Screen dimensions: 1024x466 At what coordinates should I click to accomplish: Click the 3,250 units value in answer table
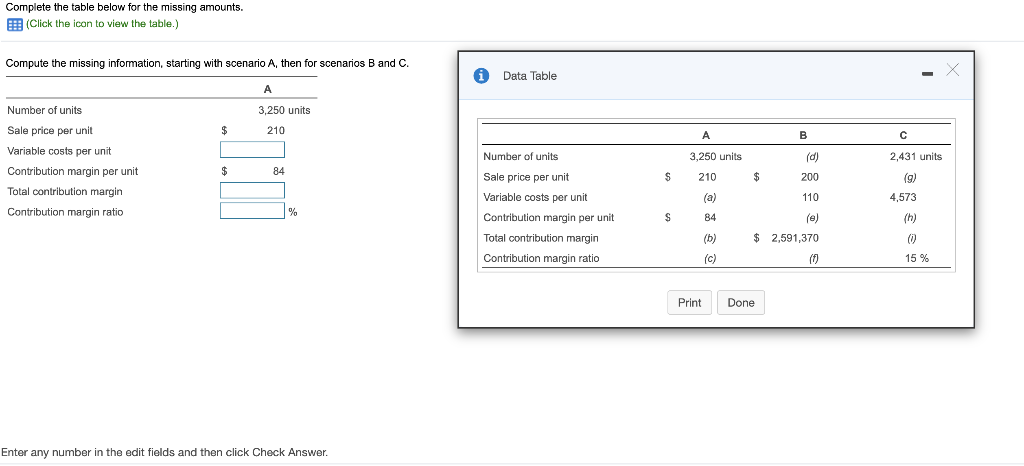point(284,110)
